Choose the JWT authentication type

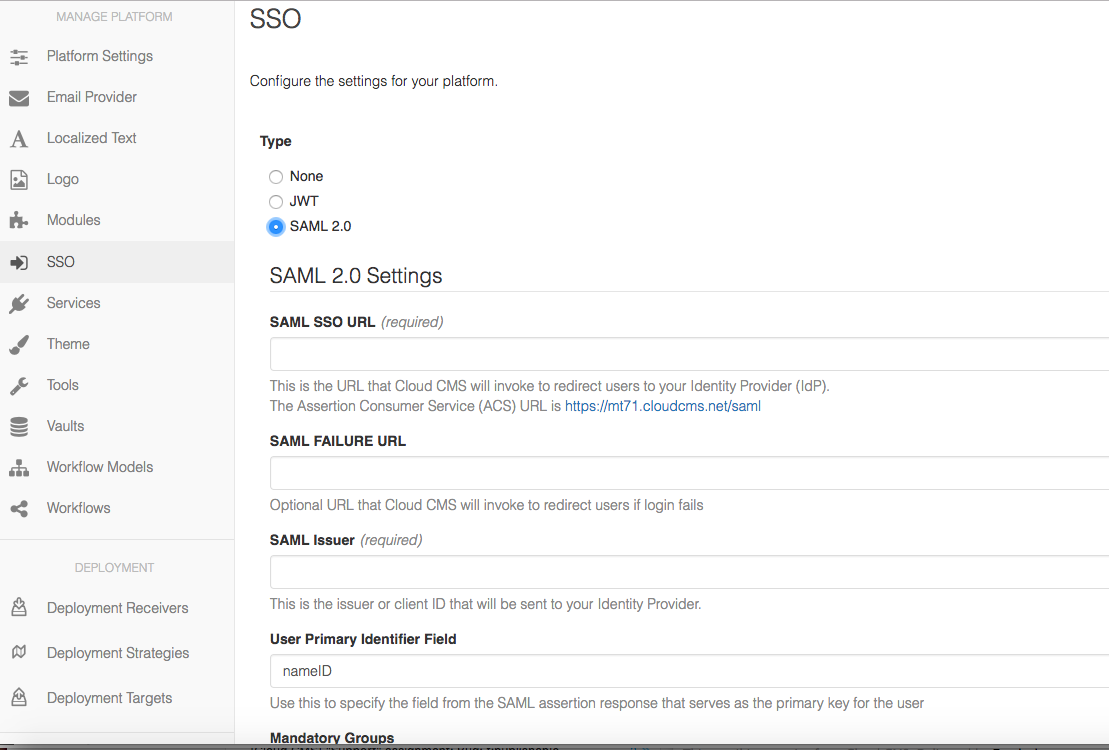(275, 201)
